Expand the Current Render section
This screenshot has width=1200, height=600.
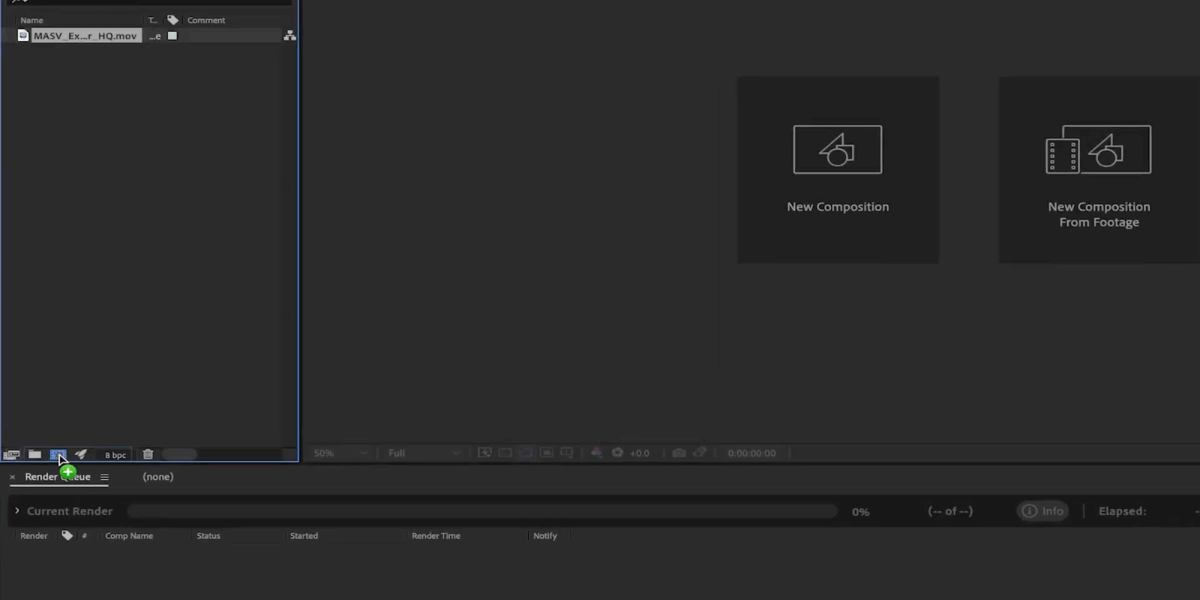point(17,511)
